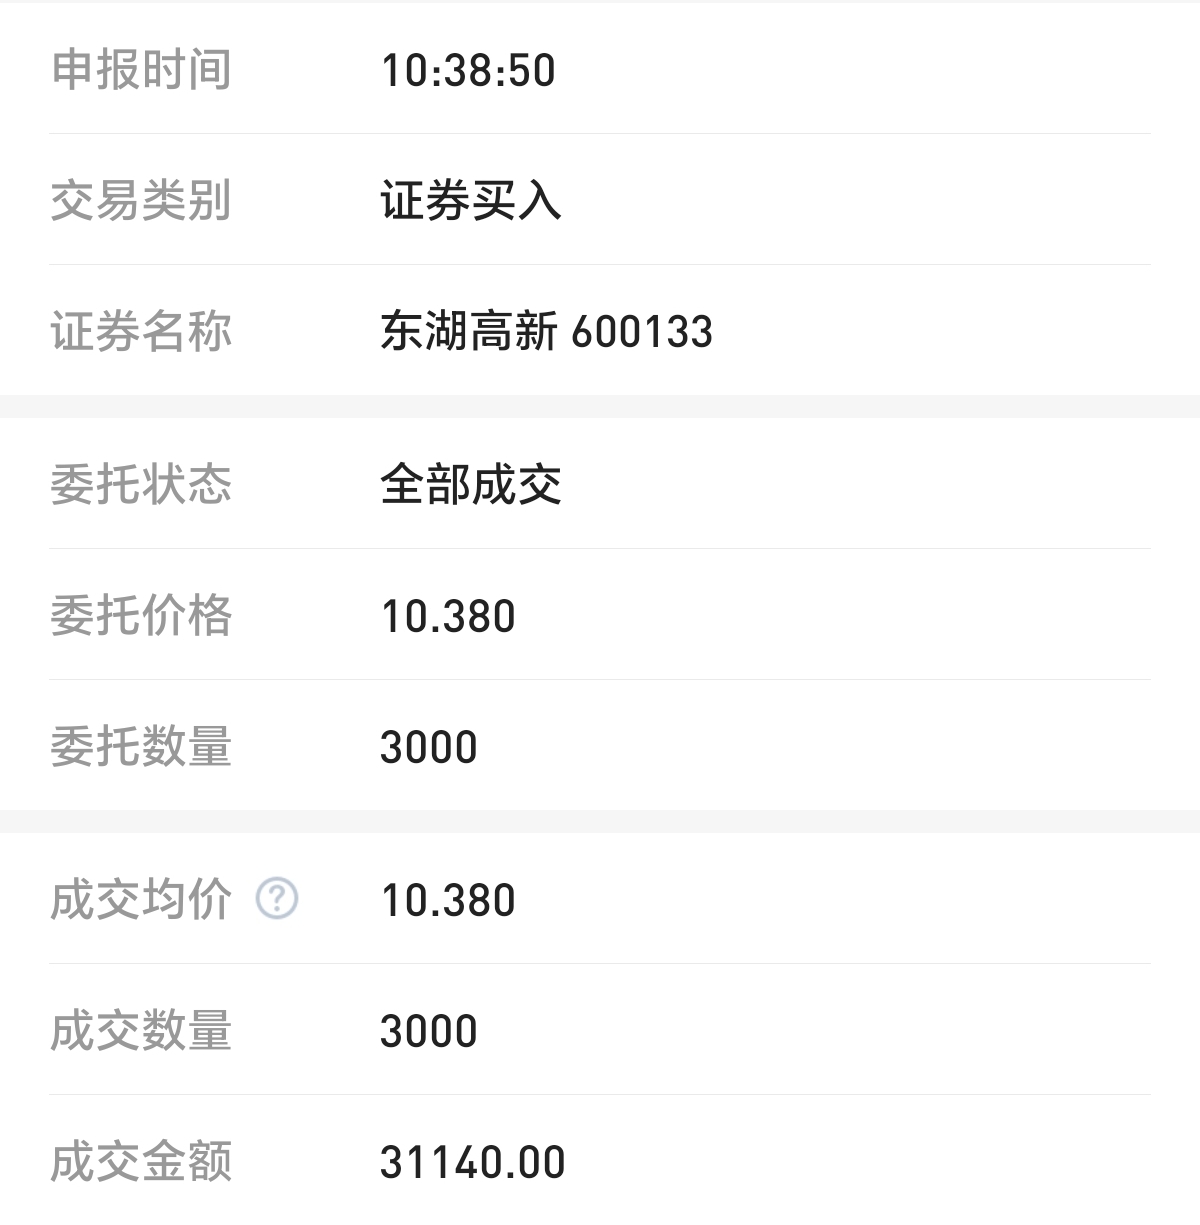1200x1225 pixels.
Task: Click the 申报时间 row label
Action: point(141,70)
